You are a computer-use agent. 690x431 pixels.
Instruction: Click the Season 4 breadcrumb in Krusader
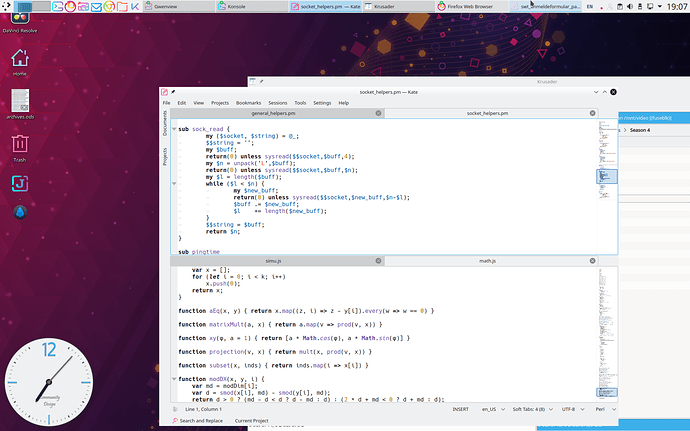coord(639,130)
